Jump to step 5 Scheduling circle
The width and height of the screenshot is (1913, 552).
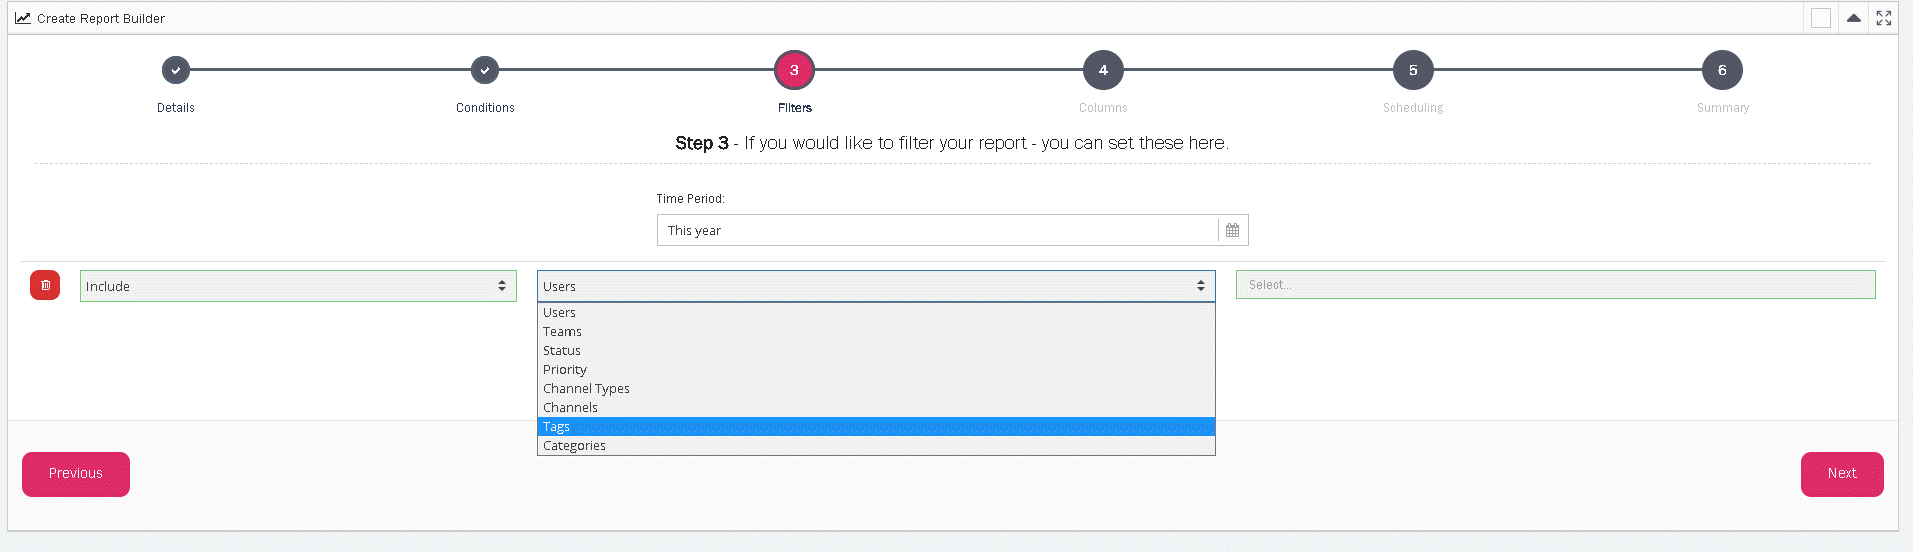[x=1412, y=70]
